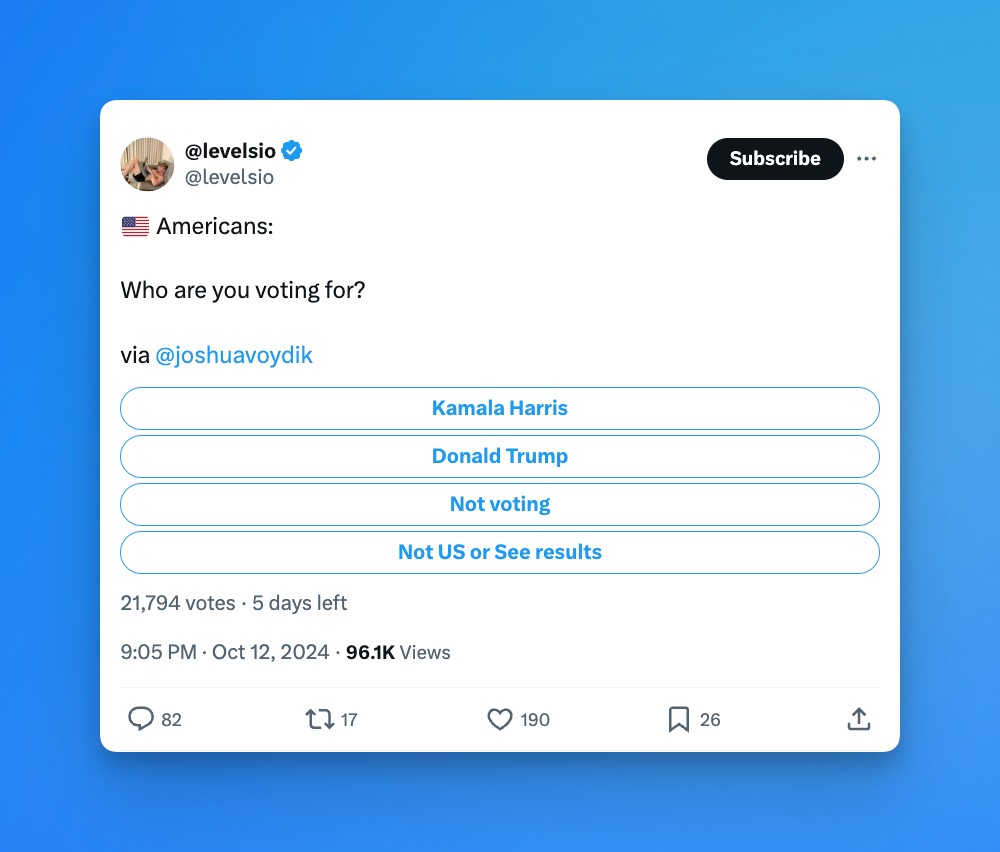This screenshot has width=1000, height=852.
Task: Click the retweet icon
Action: [x=320, y=719]
